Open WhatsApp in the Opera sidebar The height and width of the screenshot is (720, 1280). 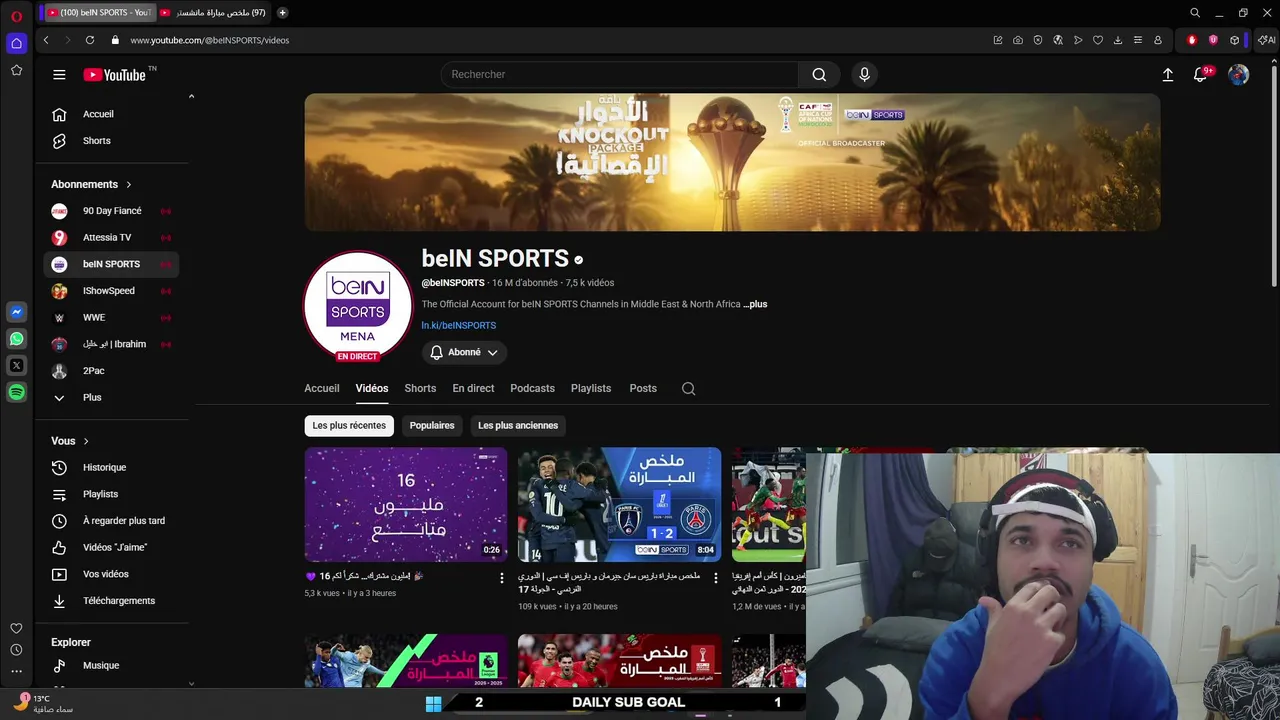[x=16, y=339]
